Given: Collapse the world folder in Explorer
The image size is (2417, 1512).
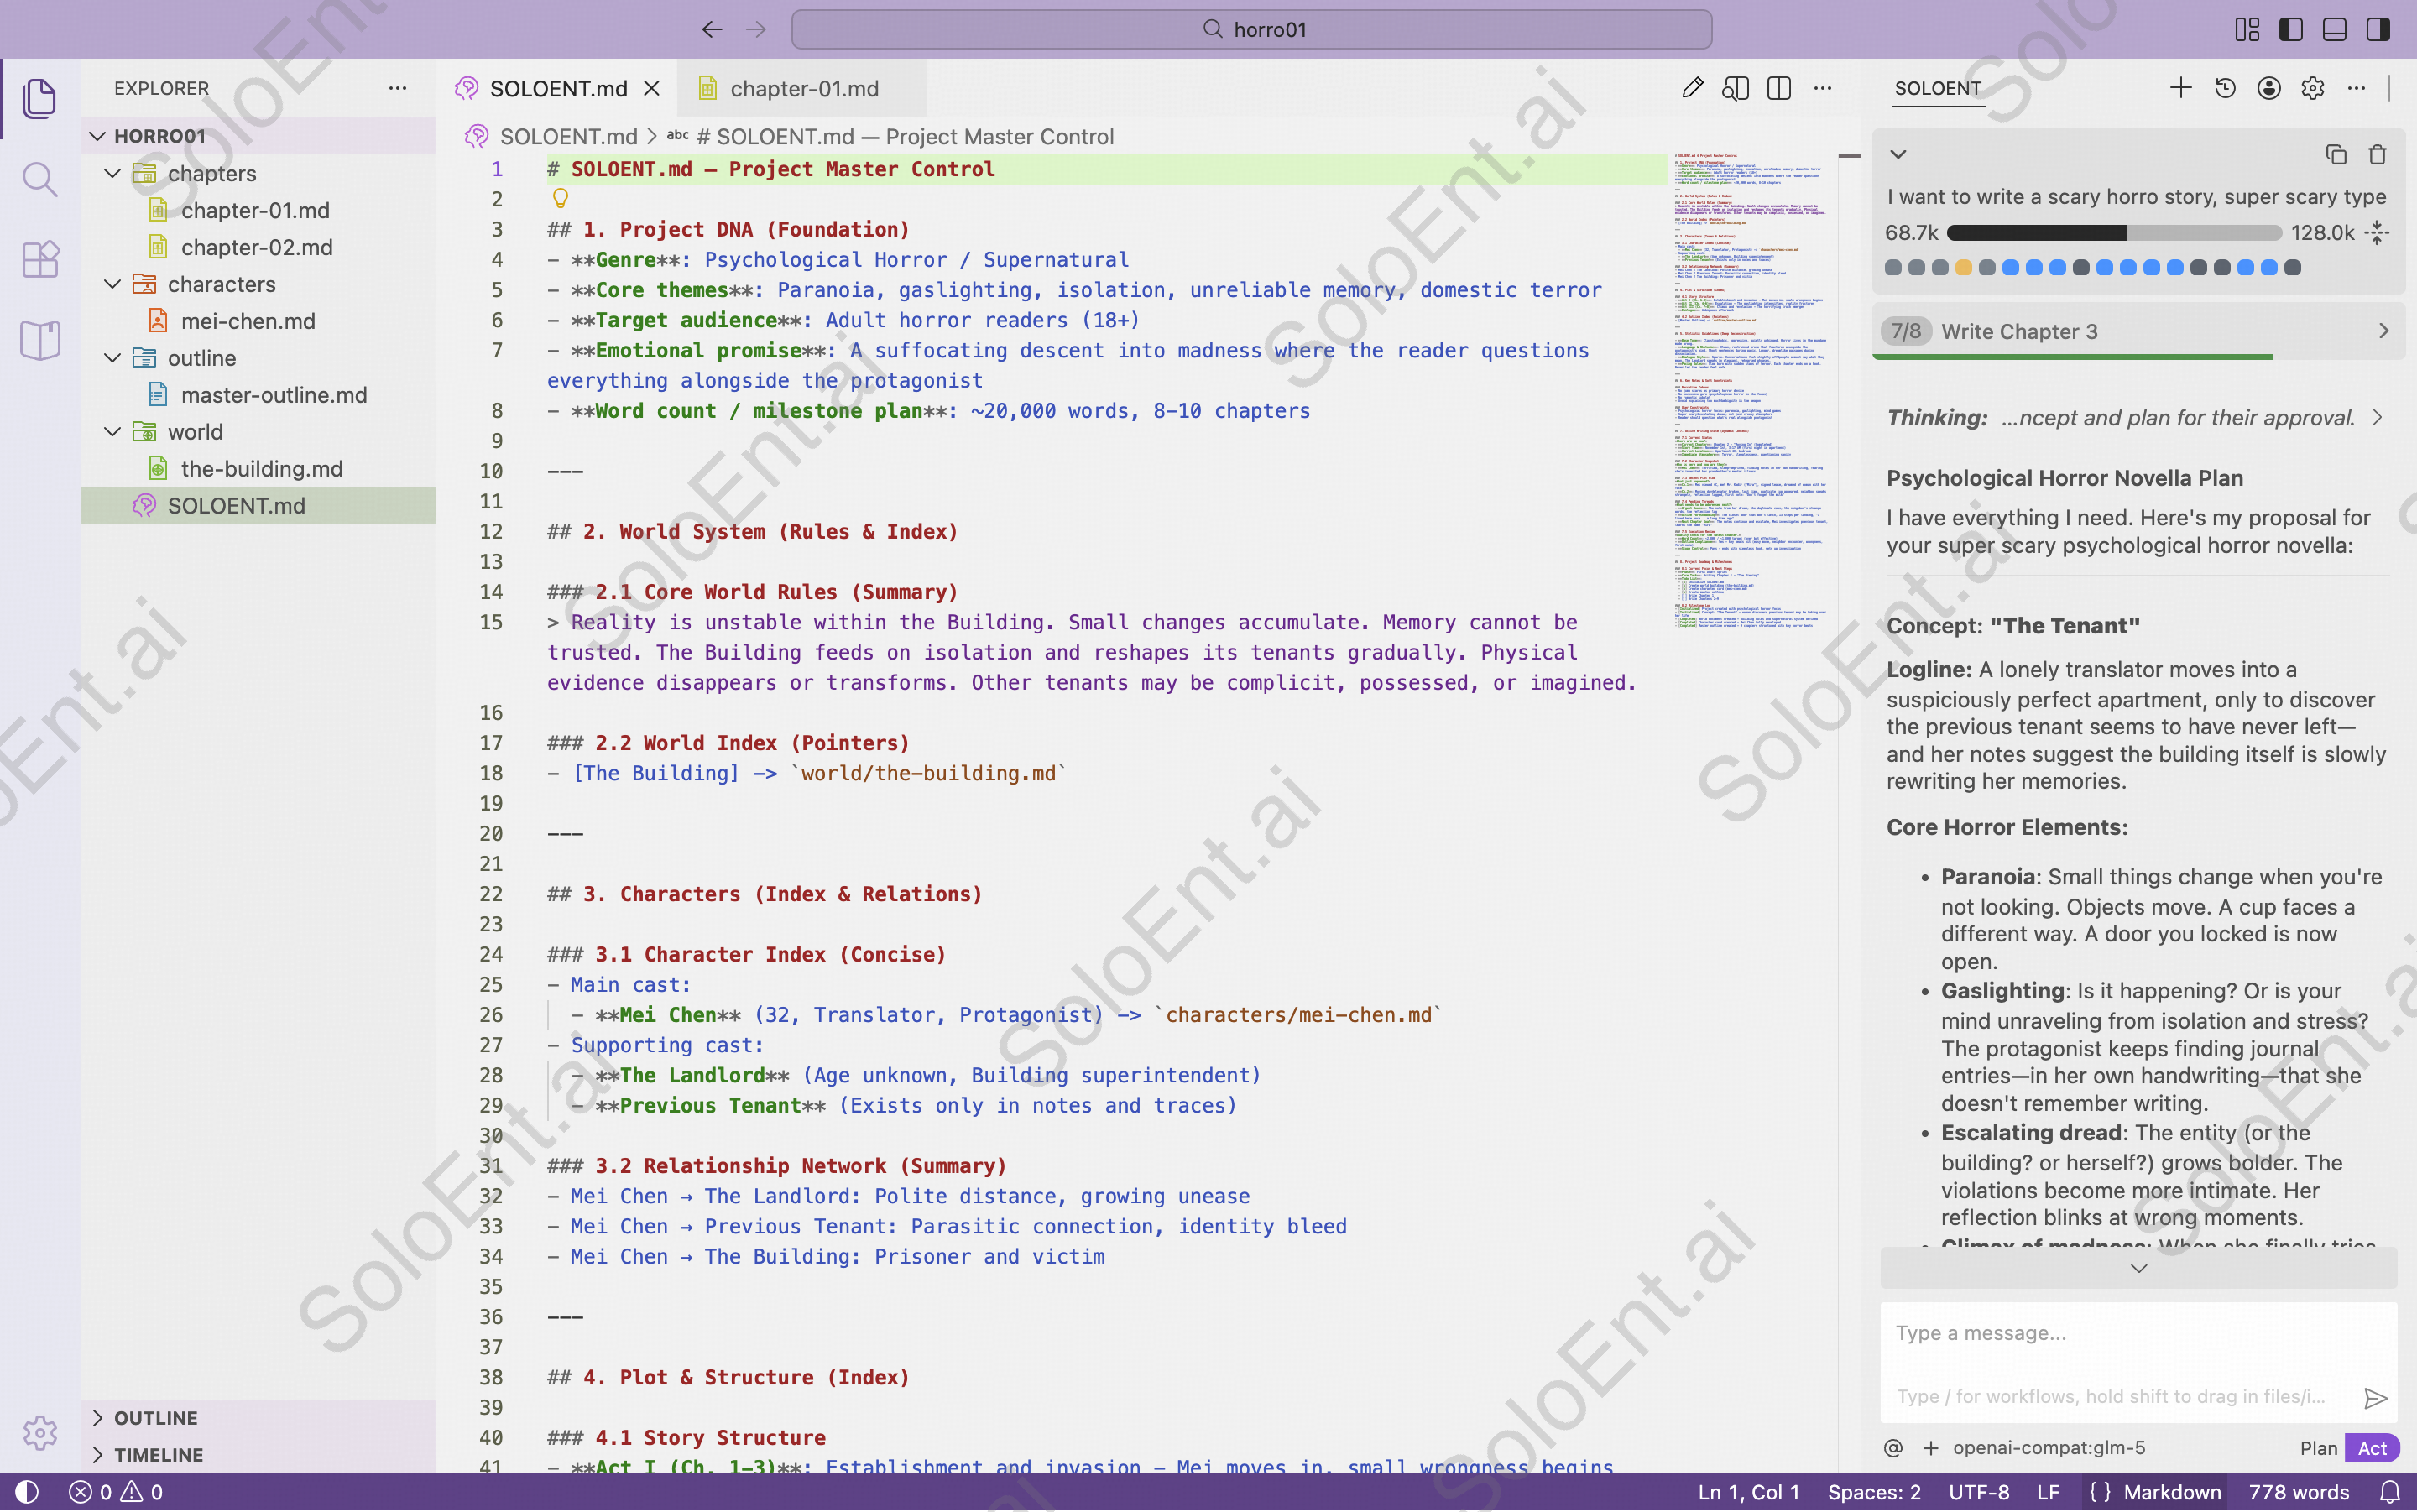Looking at the screenshot, I should (111, 431).
